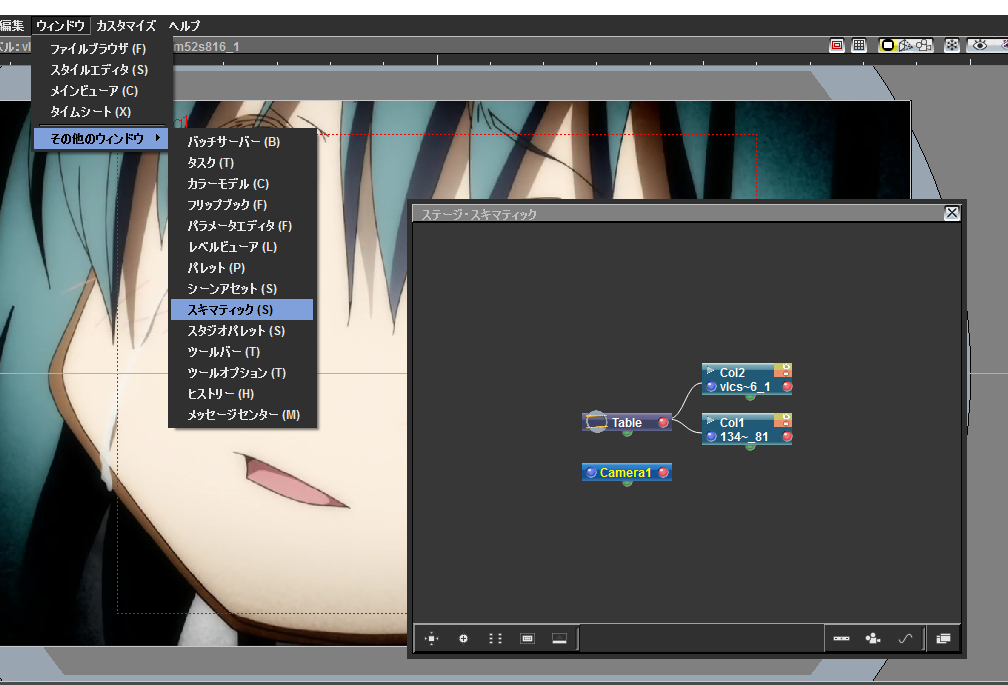Select ツールオプション (T) from submenu

point(242,373)
